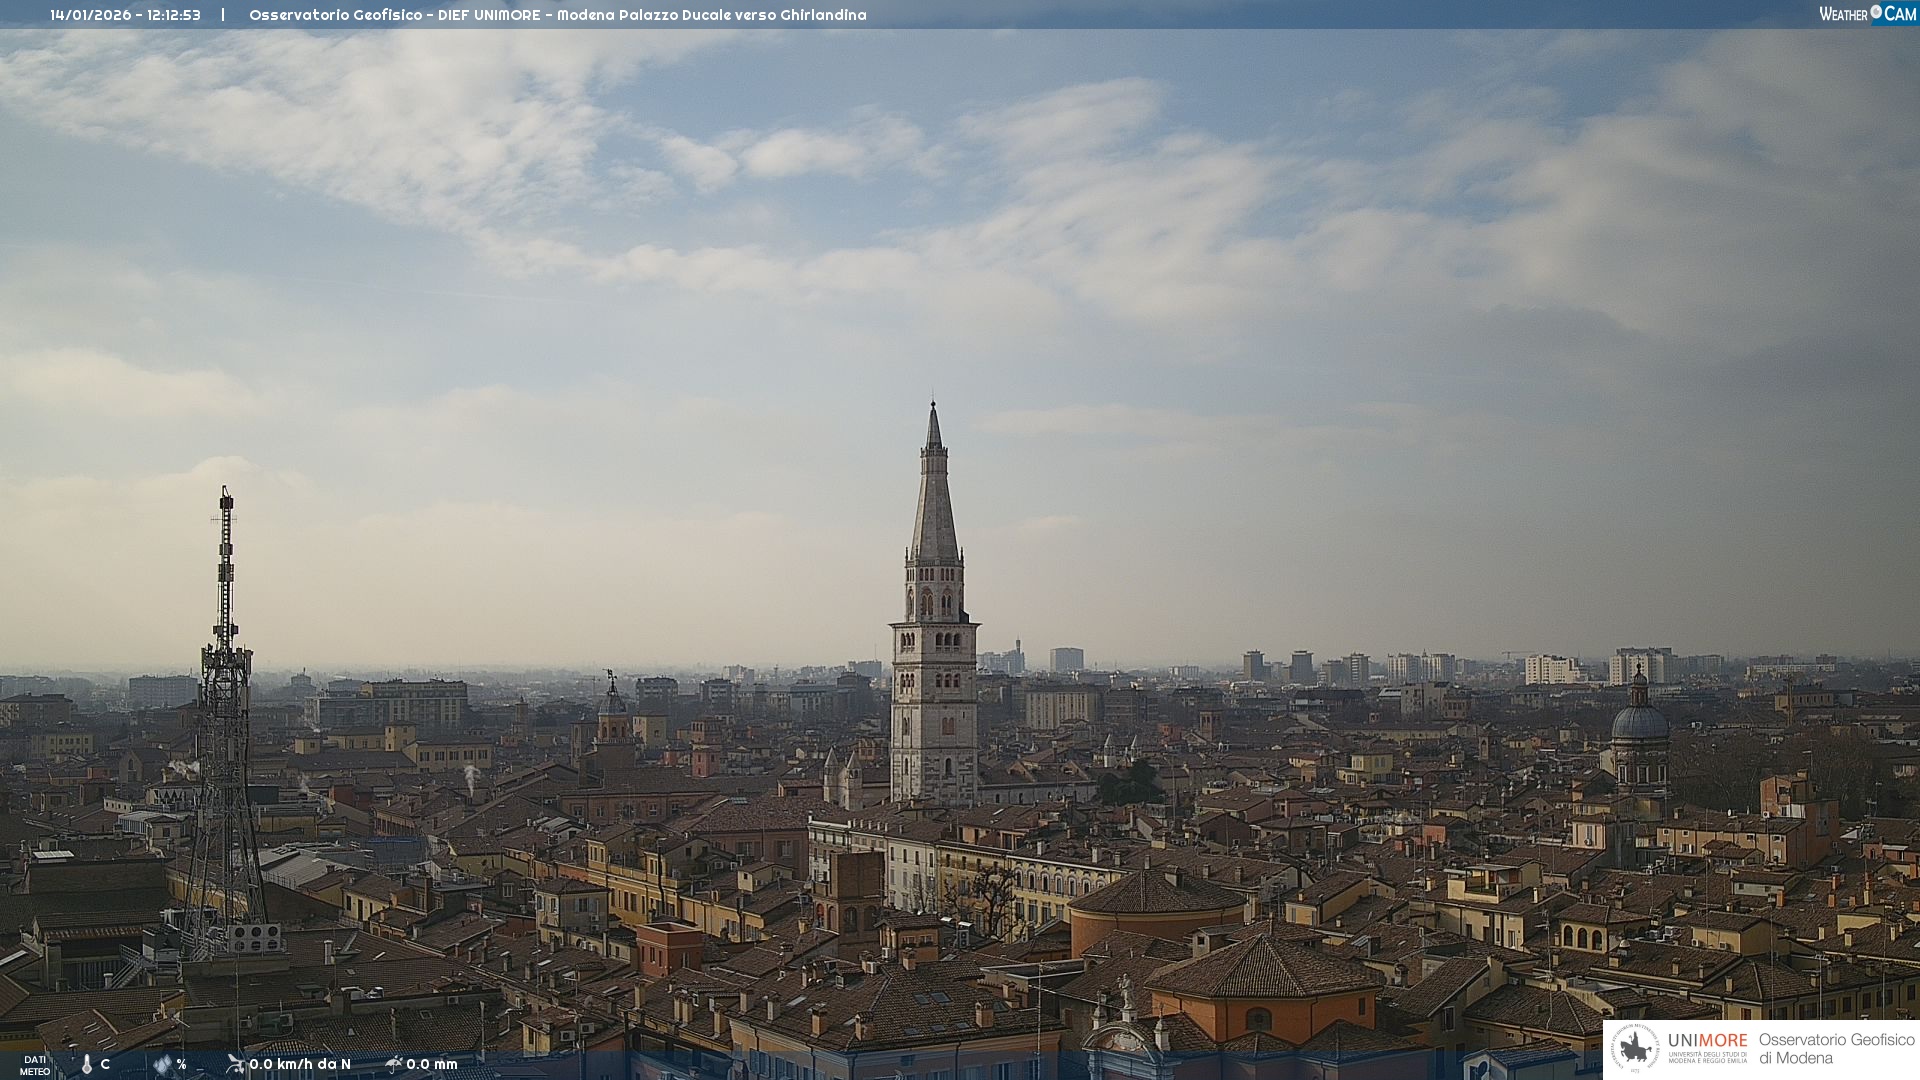Click the 0.0 km/h da N wind reading
The width and height of the screenshot is (1920, 1080).
pos(300,1064)
